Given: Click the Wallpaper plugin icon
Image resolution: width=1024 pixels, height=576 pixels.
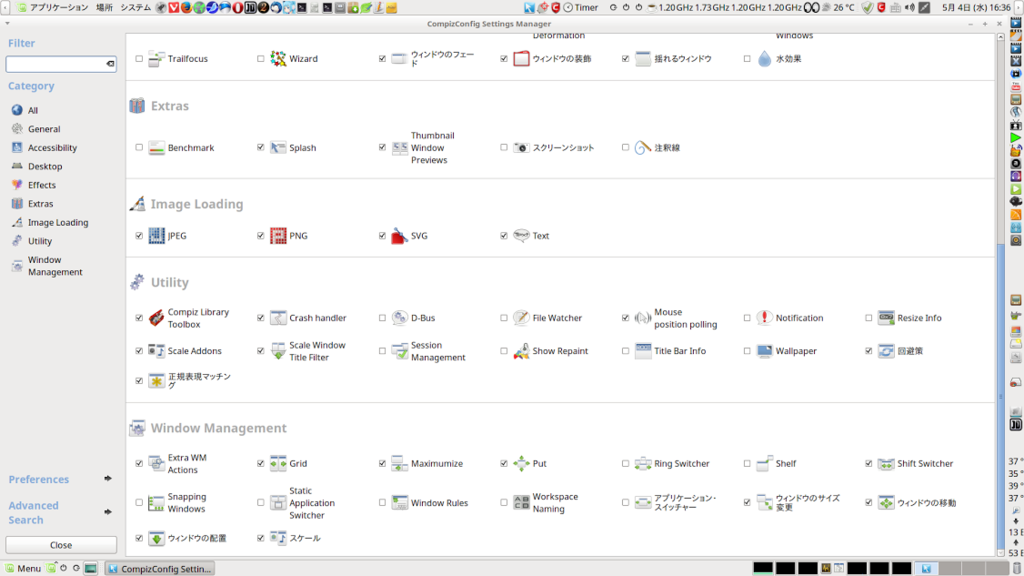Looking at the screenshot, I should point(764,351).
